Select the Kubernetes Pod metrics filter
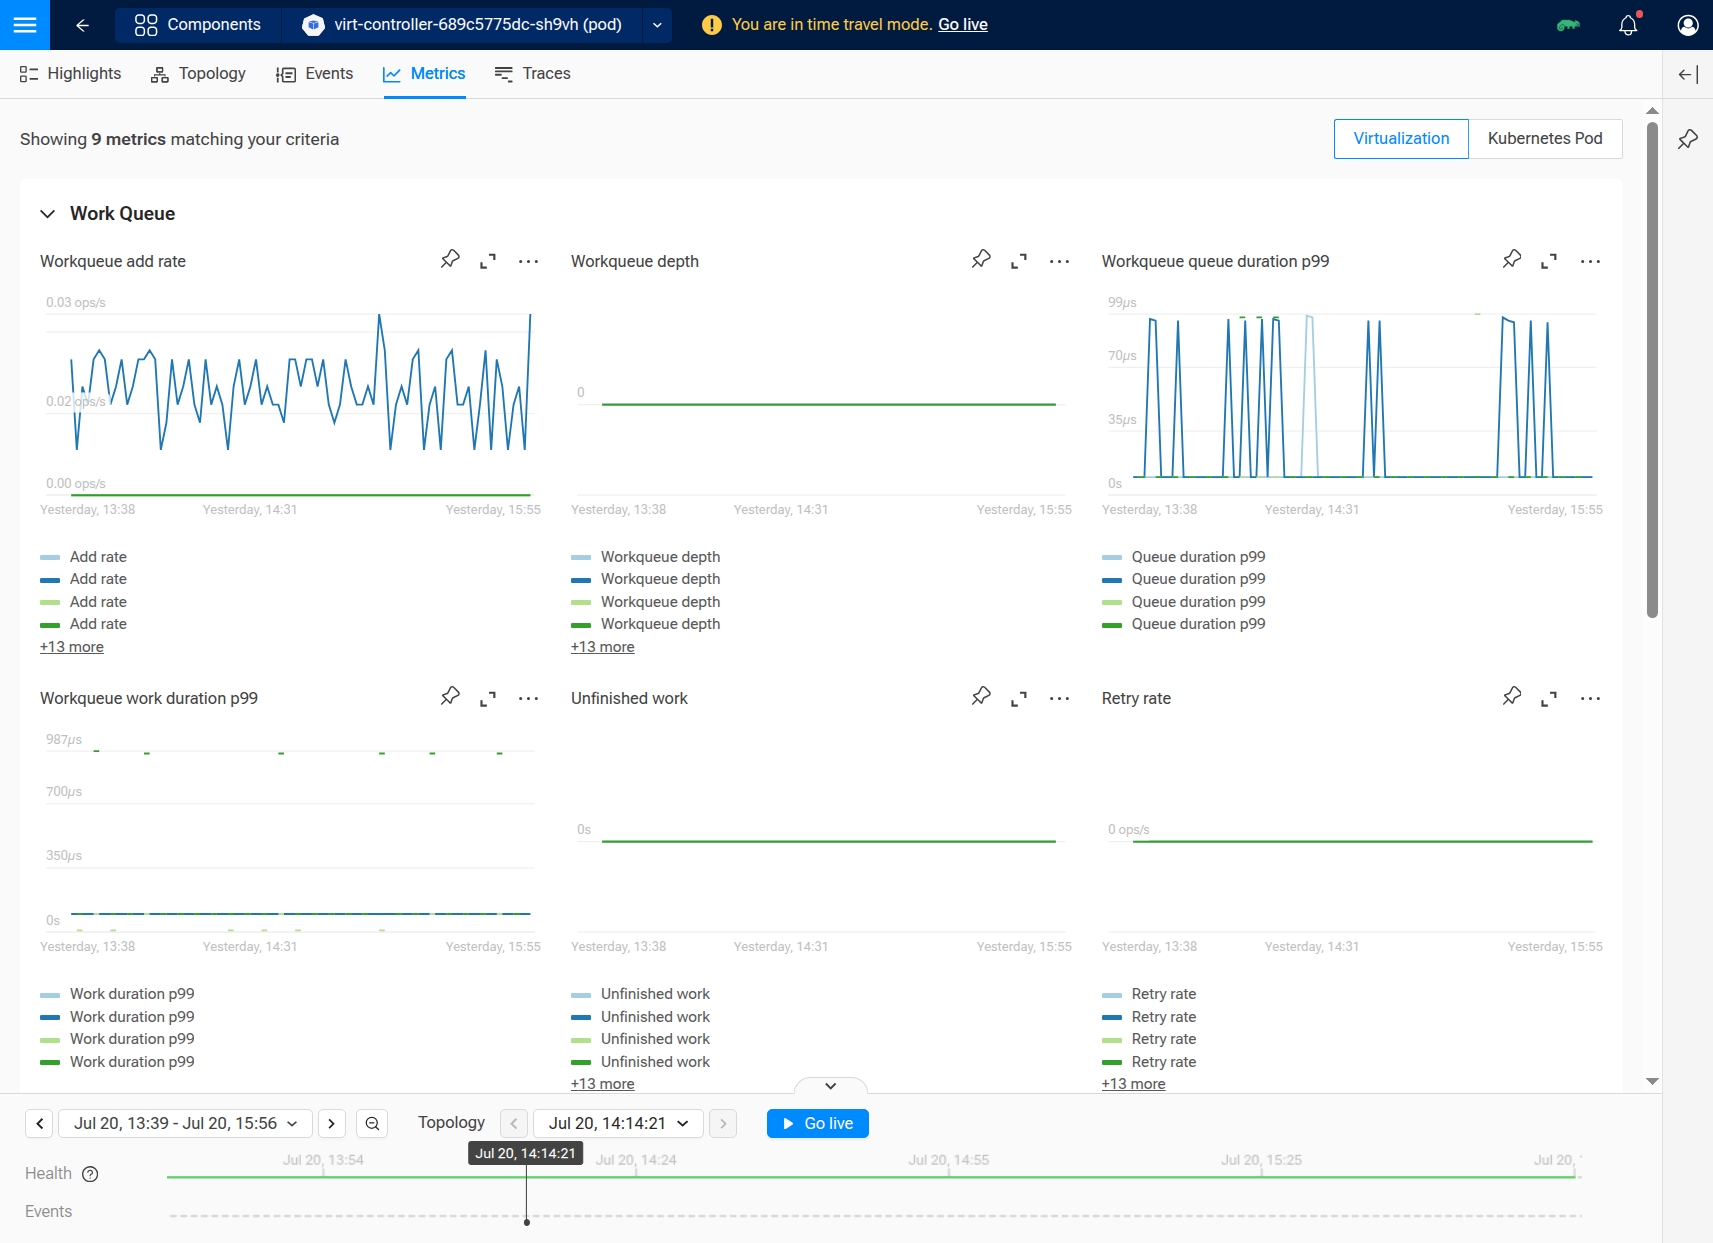1713x1243 pixels. coord(1545,139)
